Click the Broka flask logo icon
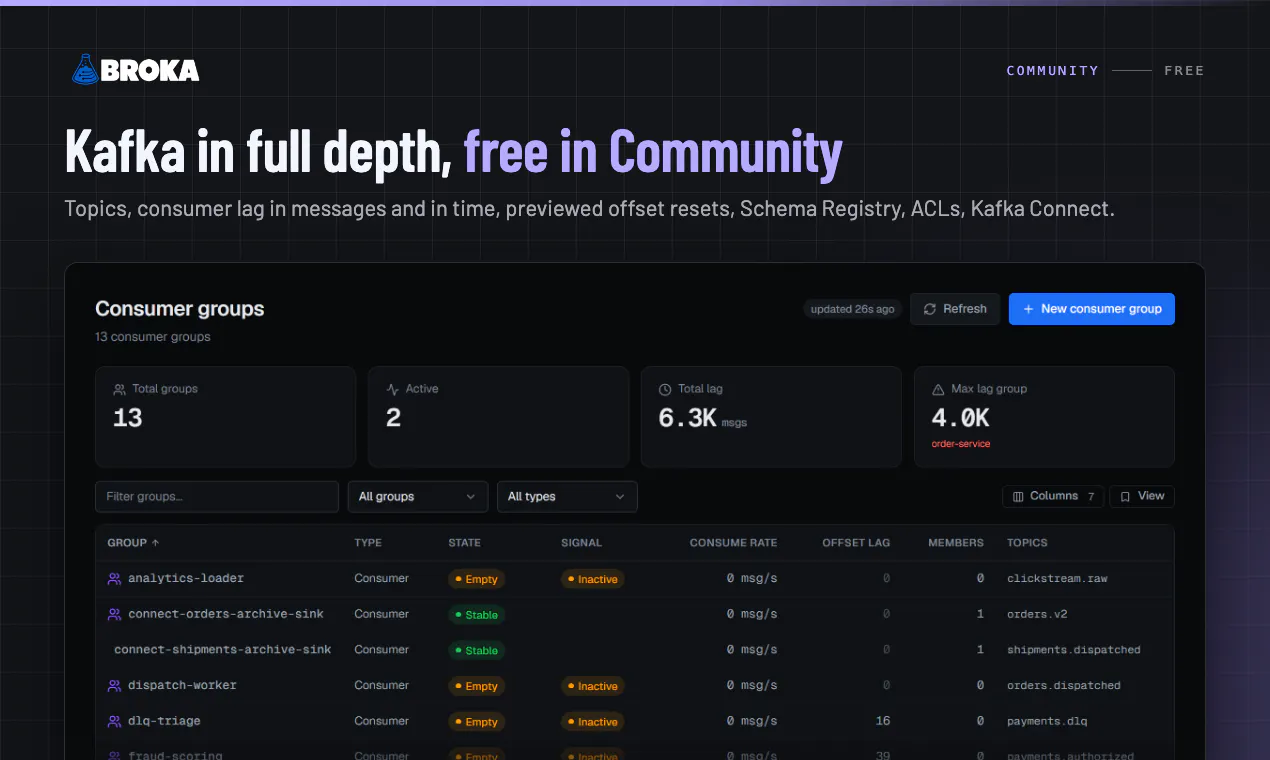The image size is (1270, 760). click(x=85, y=69)
